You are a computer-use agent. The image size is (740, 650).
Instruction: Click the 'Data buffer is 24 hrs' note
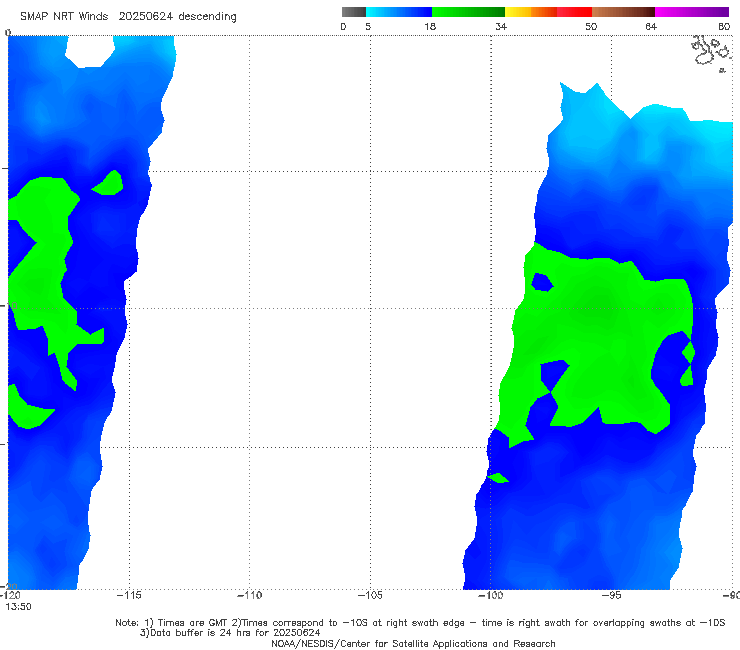pos(230,633)
